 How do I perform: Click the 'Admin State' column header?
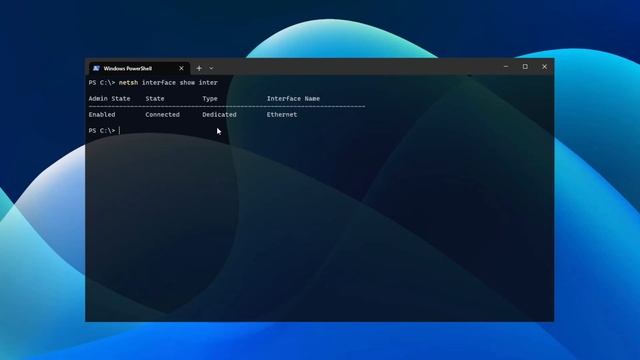coord(109,98)
